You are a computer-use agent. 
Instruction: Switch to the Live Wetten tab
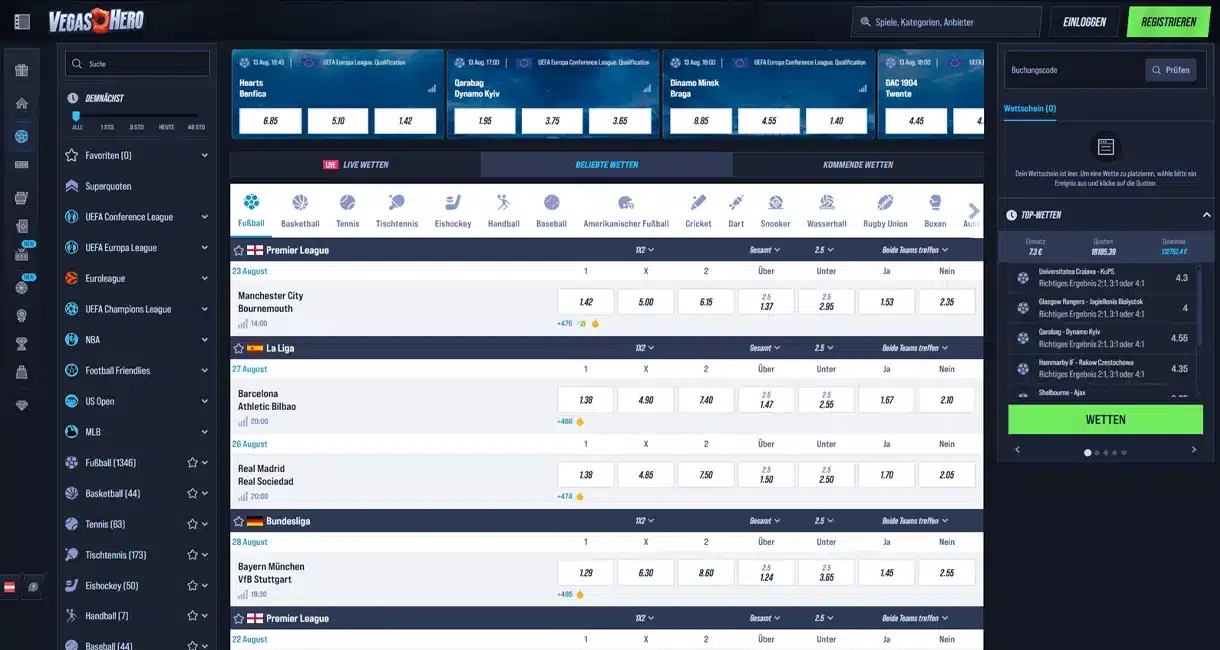355,165
